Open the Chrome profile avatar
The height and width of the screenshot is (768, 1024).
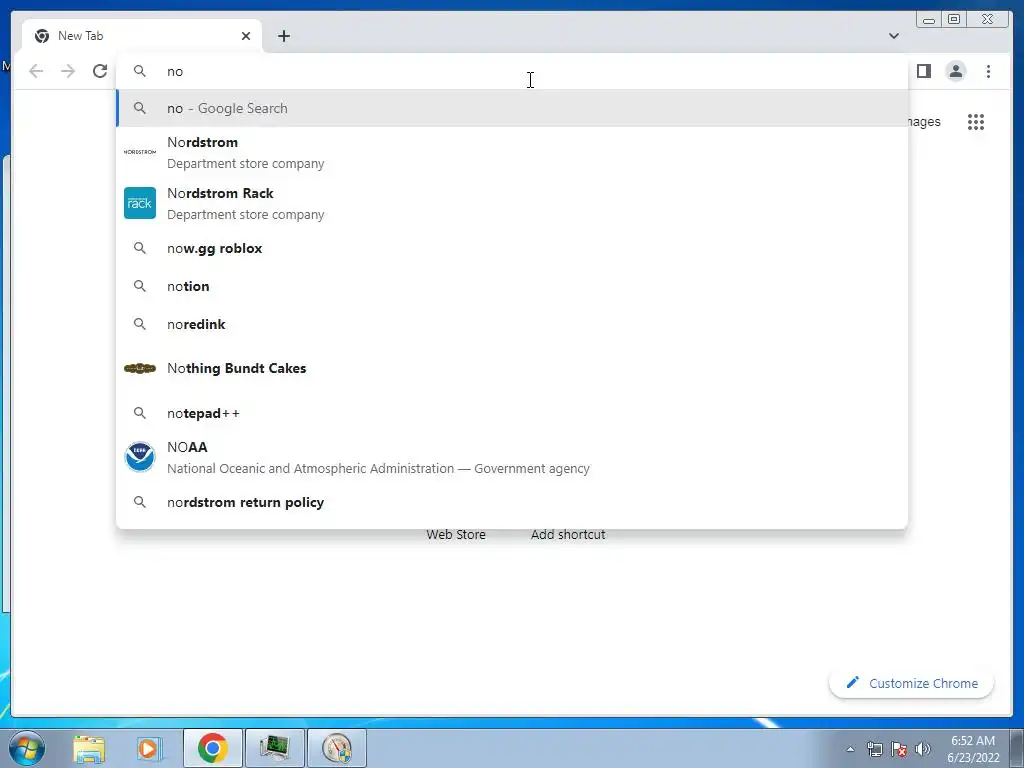(x=955, y=71)
